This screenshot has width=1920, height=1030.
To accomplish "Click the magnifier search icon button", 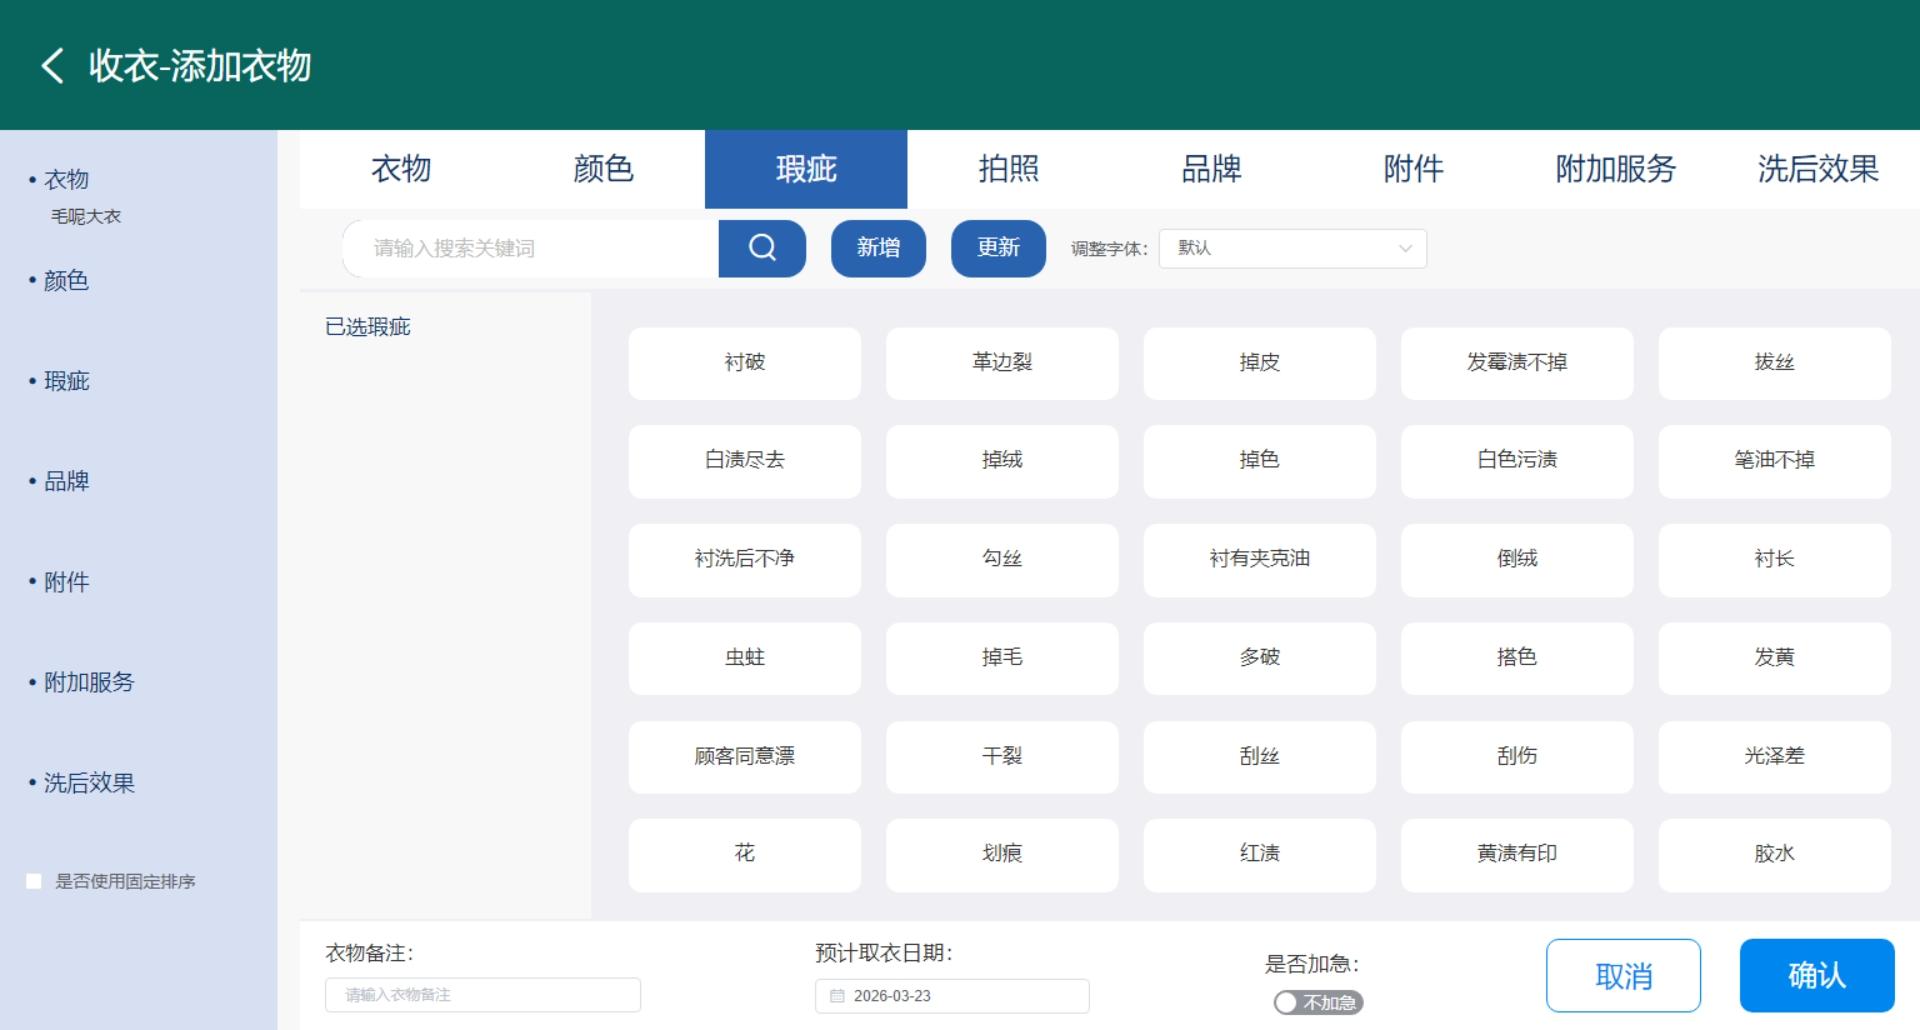I will click(762, 248).
